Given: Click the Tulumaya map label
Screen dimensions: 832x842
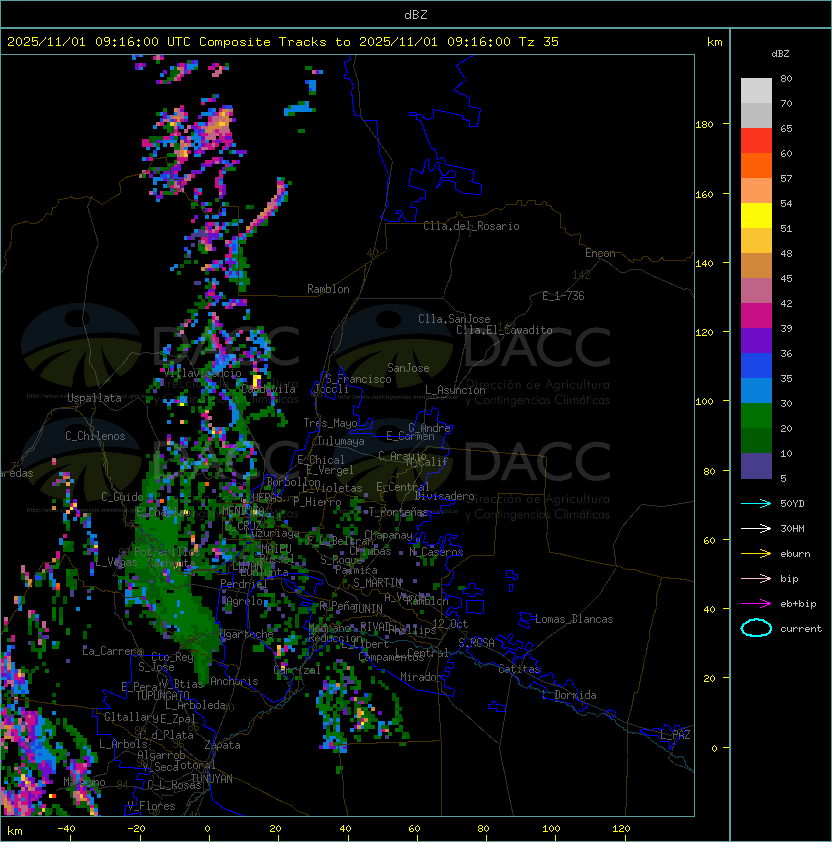Looking at the screenshot, I should 341,441.
